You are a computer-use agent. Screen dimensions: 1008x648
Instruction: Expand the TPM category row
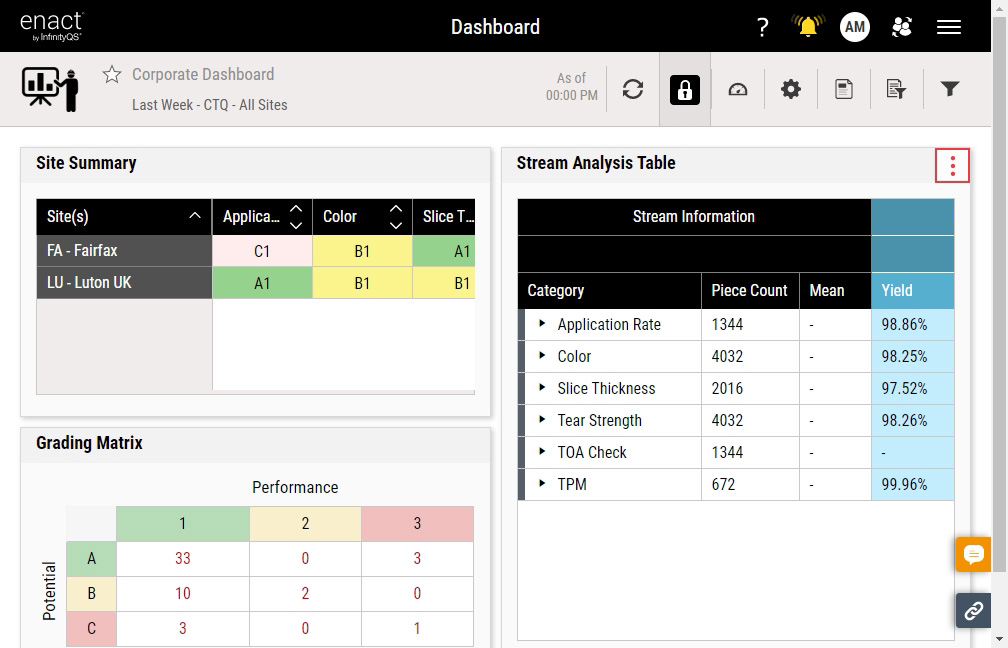coord(542,484)
